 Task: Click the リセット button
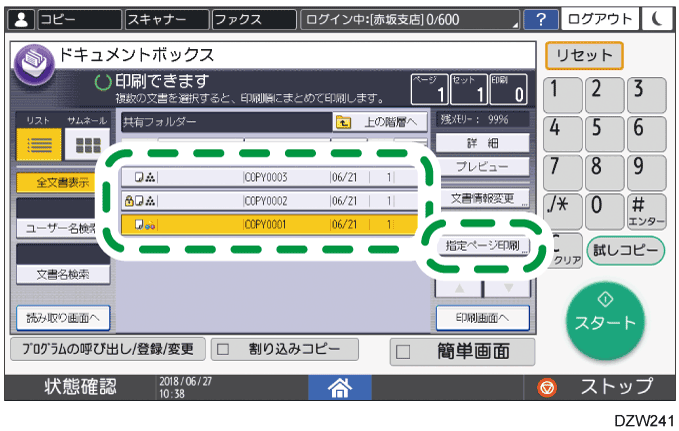[584, 55]
